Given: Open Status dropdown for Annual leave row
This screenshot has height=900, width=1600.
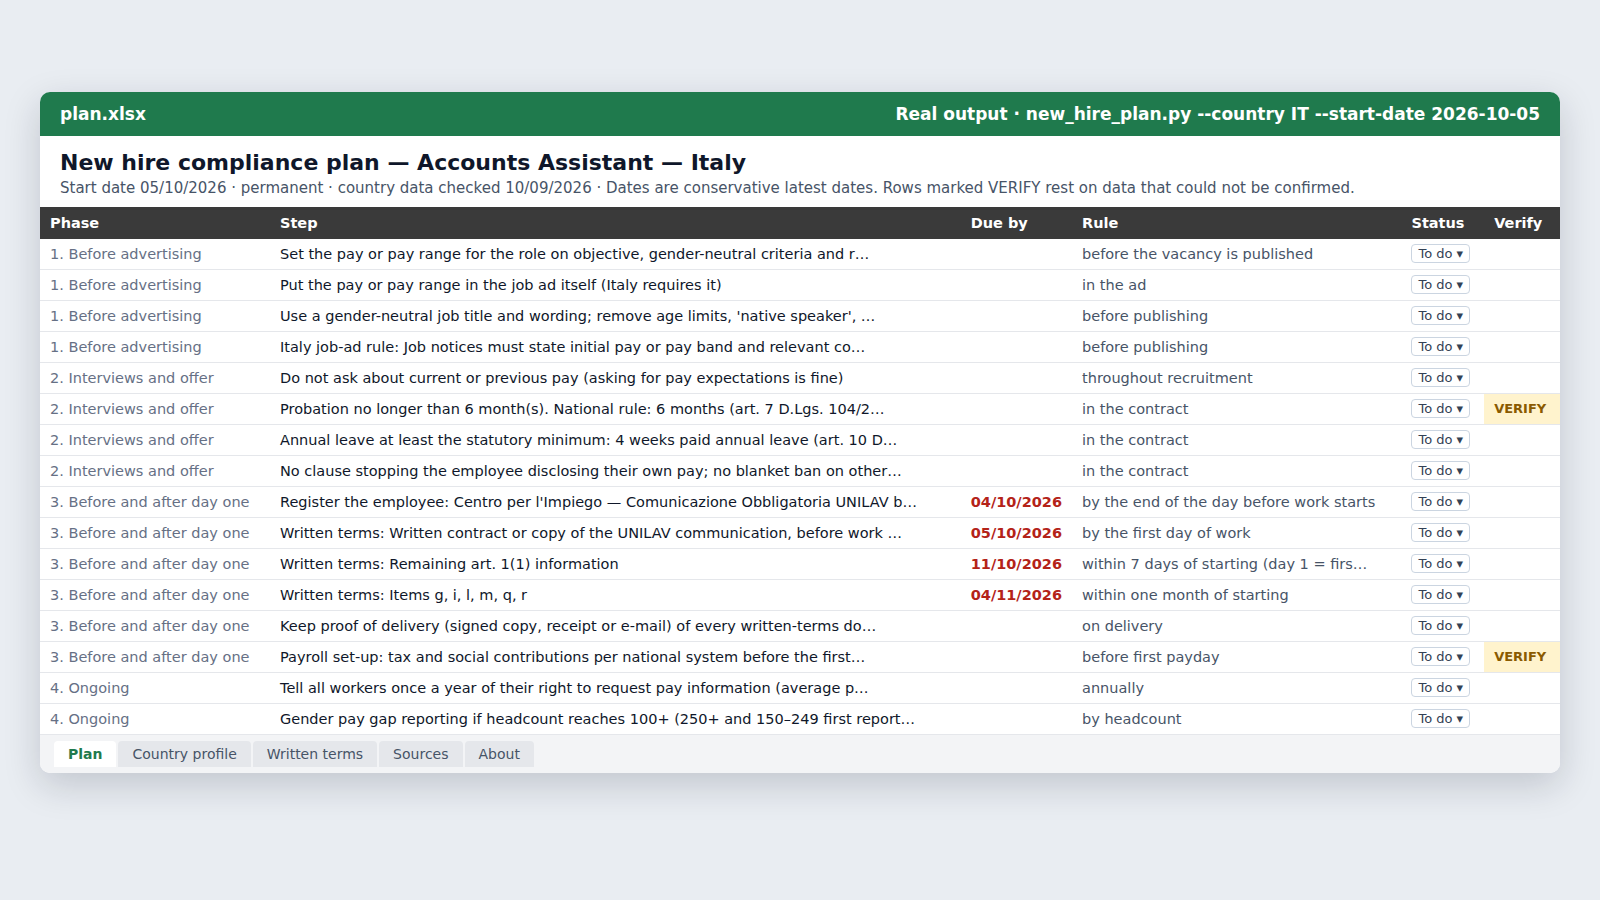Looking at the screenshot, I should pos(1440,440).
